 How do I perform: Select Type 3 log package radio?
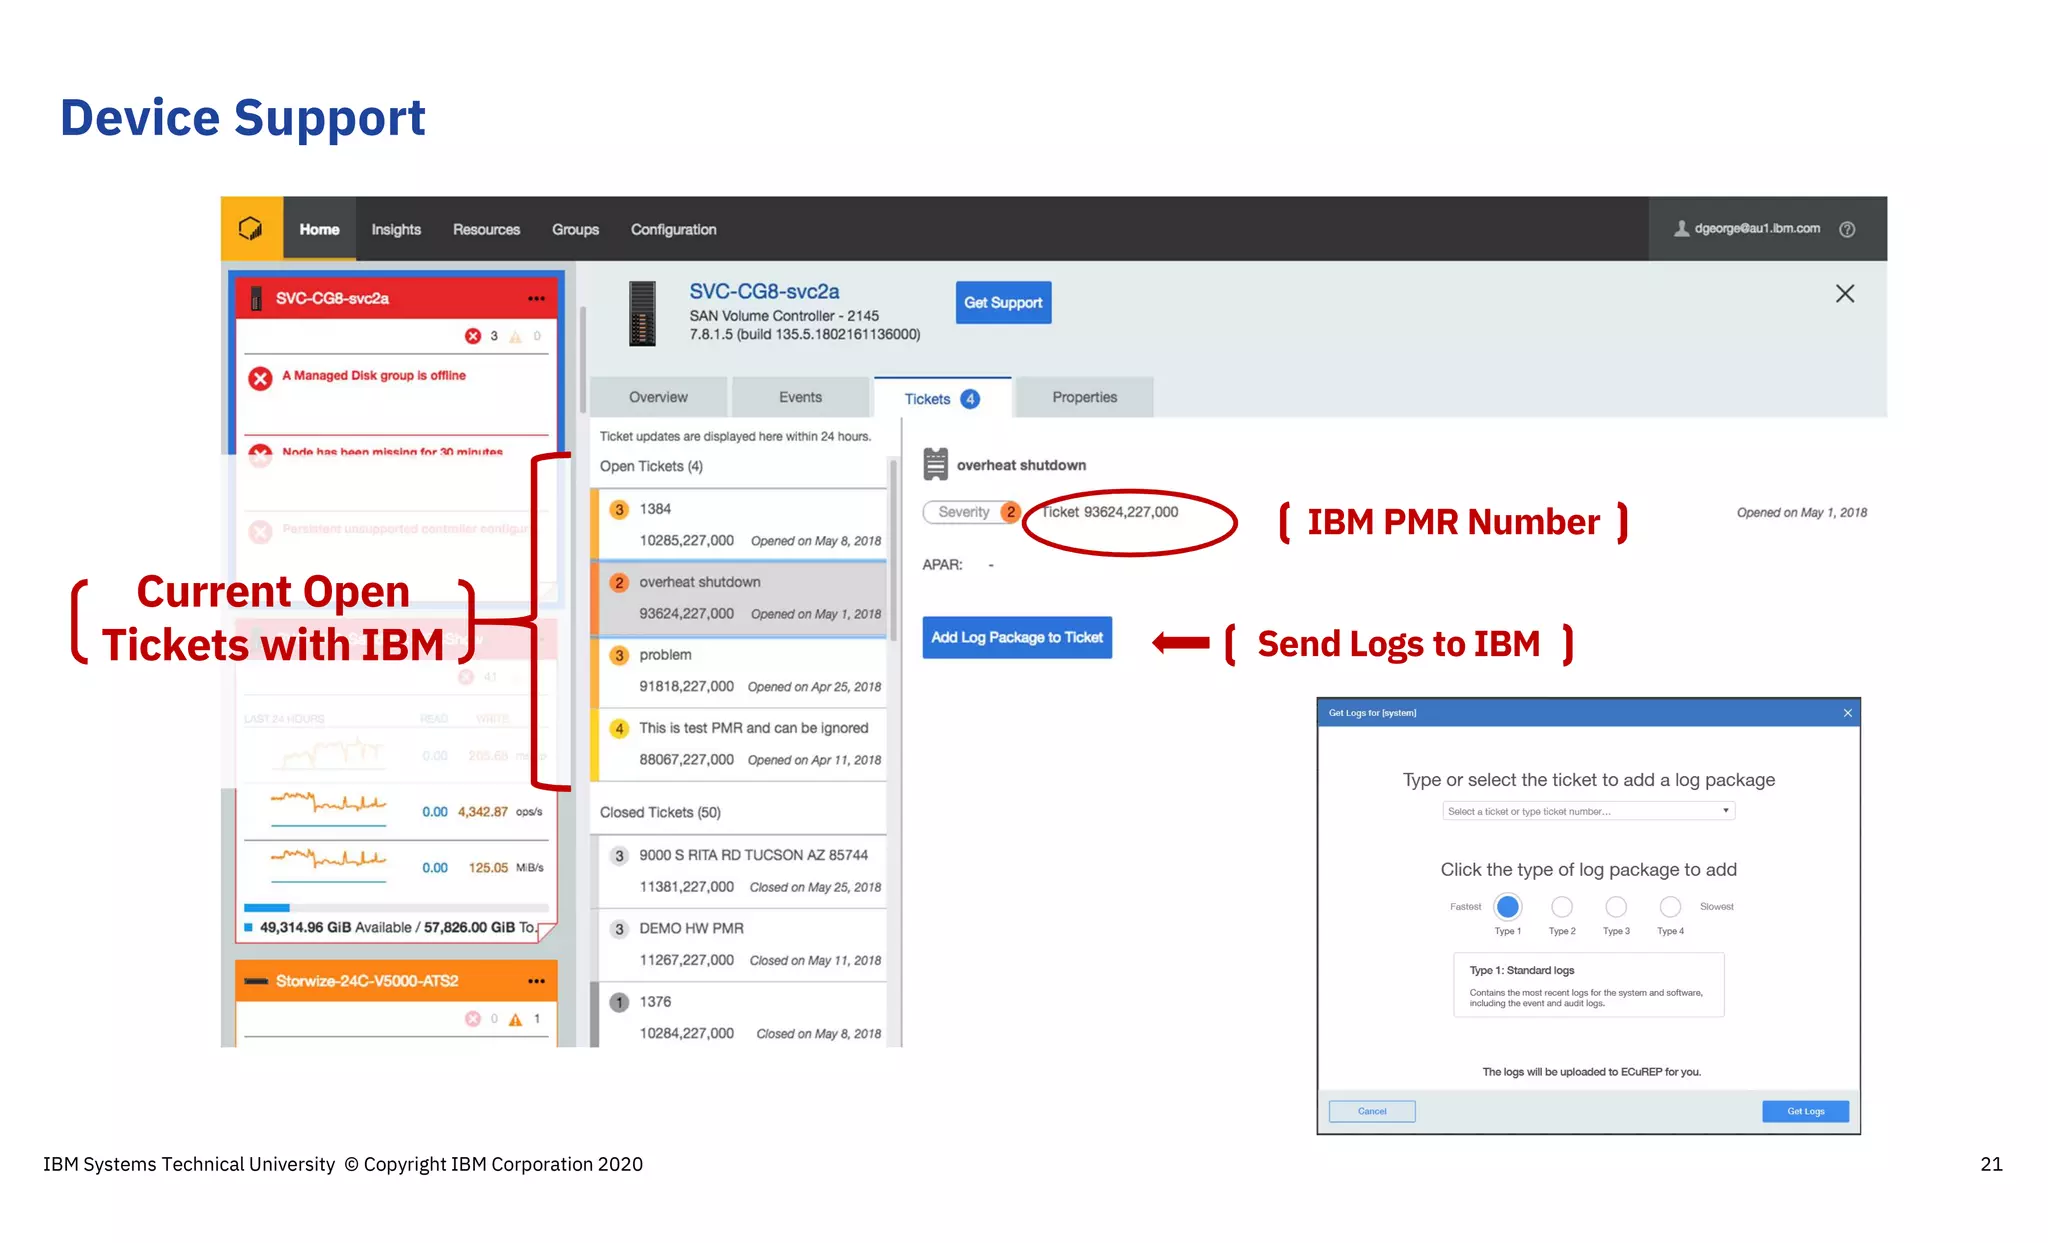[1616, 907]
